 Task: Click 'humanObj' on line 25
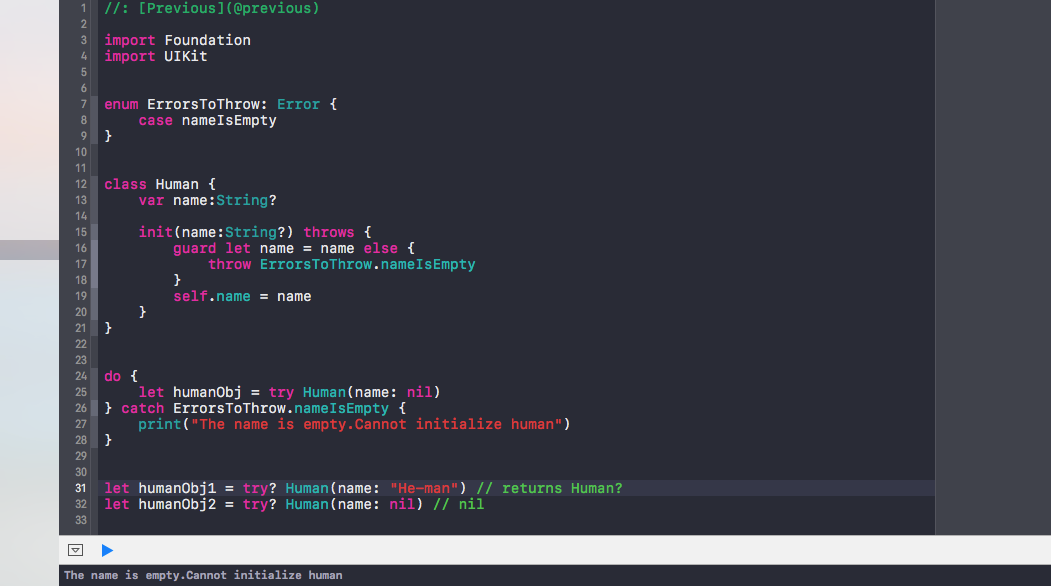(207, 392)
